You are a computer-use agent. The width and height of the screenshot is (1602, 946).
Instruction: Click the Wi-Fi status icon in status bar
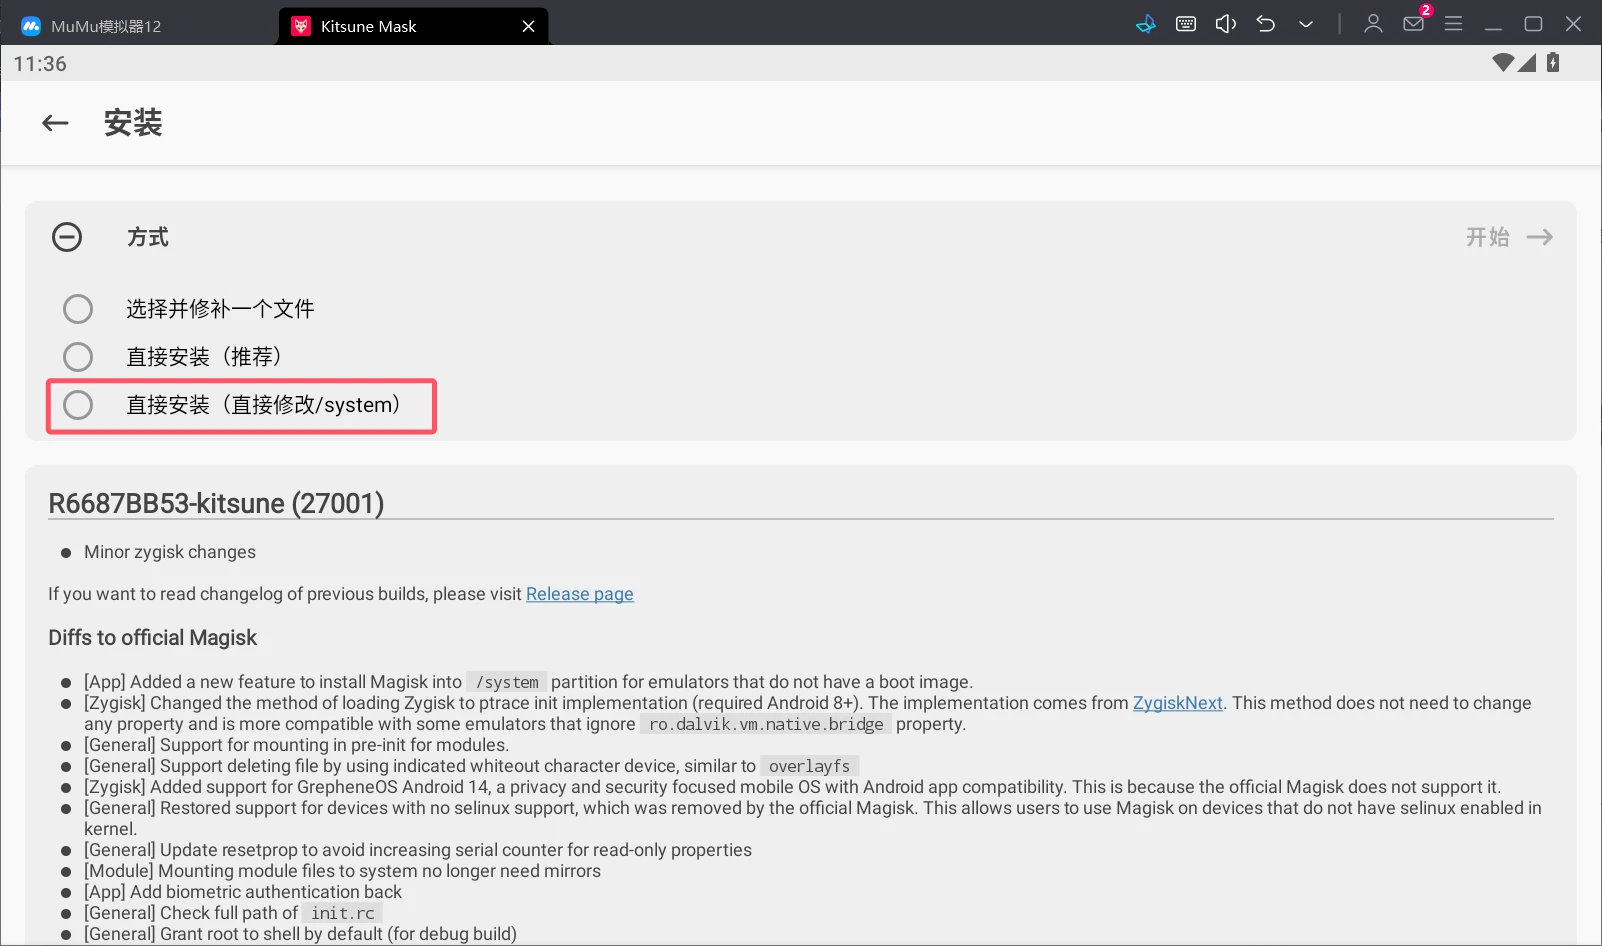coord(1502,63)
